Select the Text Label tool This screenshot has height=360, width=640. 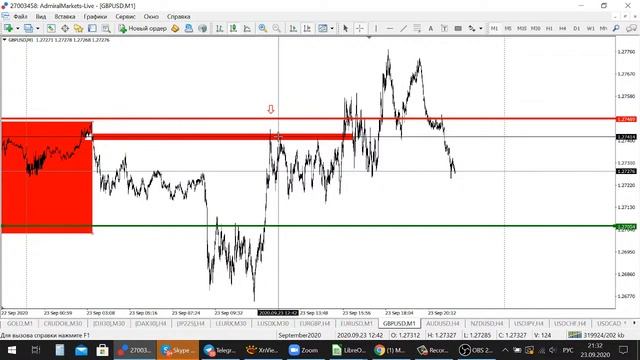[x=444, y=28]
